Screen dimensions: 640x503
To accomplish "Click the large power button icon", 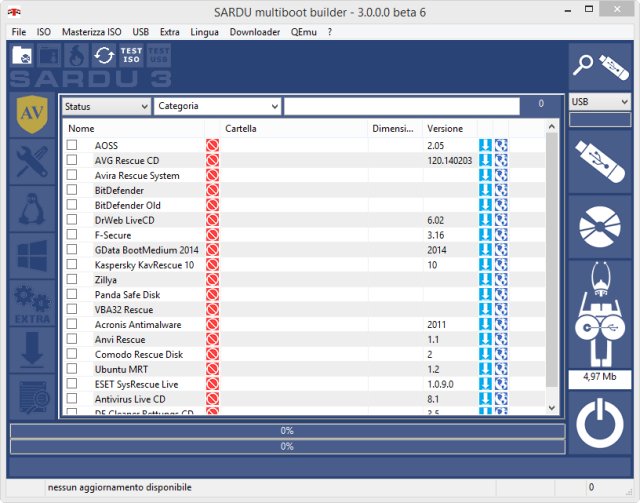I will pos(600,423).
